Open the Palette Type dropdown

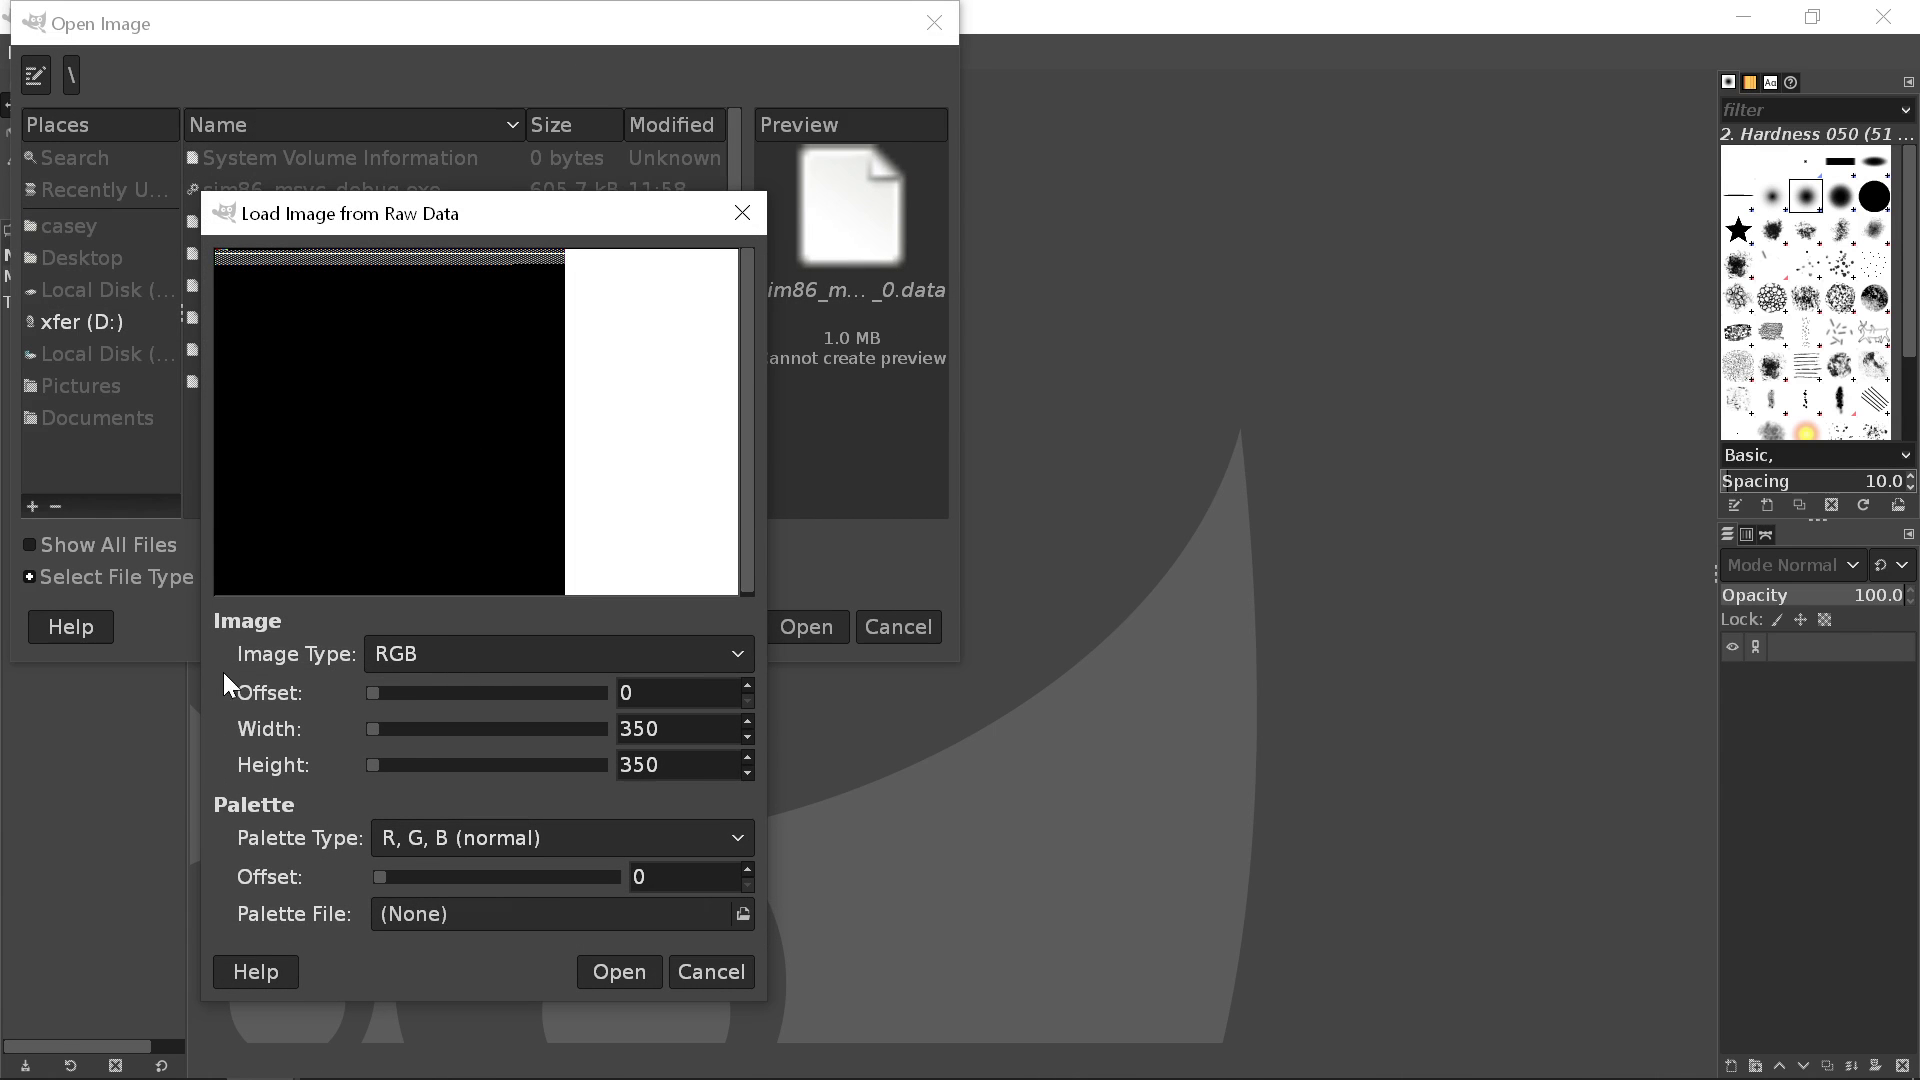[561, 838]
